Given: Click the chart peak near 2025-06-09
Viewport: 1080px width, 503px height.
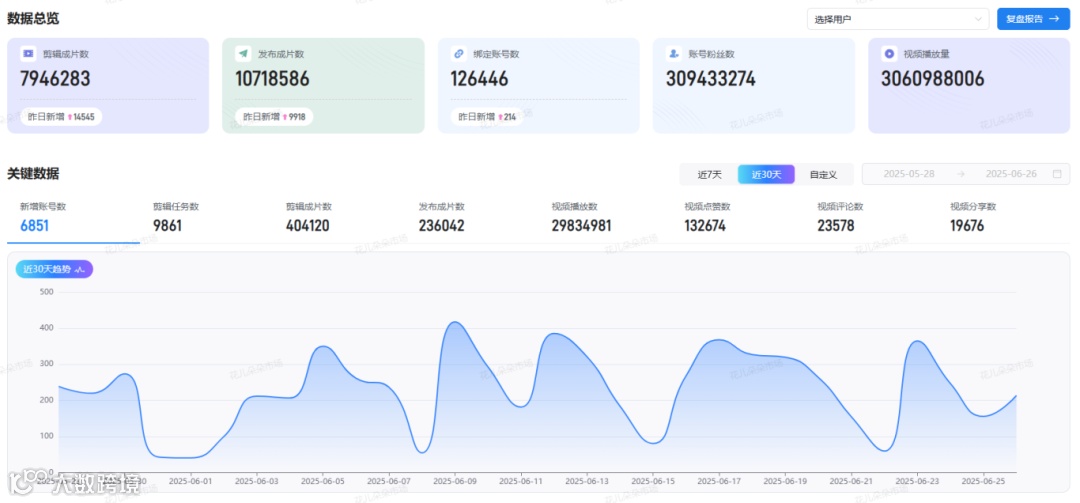Looking at the screenshot, I should (x=455, y=322).
